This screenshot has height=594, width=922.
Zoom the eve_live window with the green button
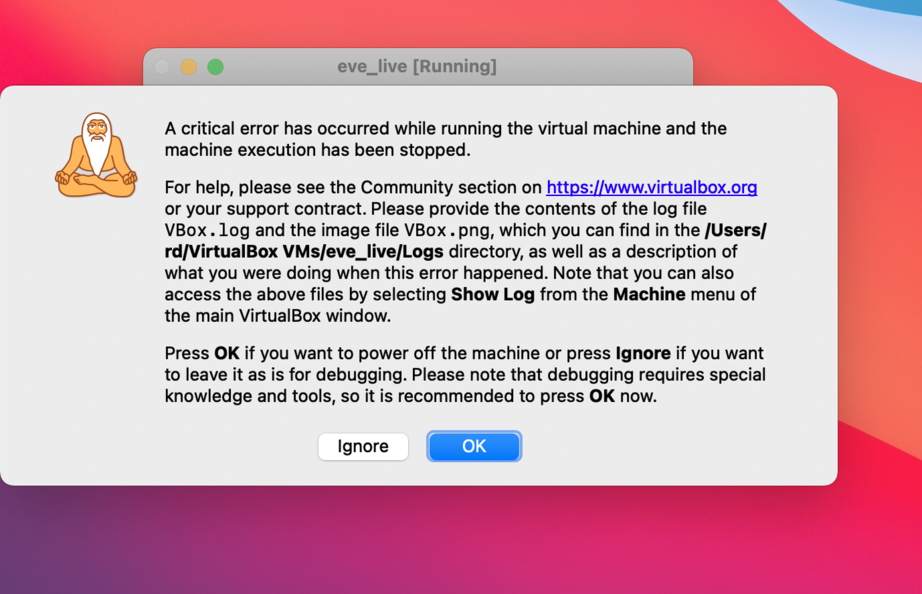tap(215, 67)
